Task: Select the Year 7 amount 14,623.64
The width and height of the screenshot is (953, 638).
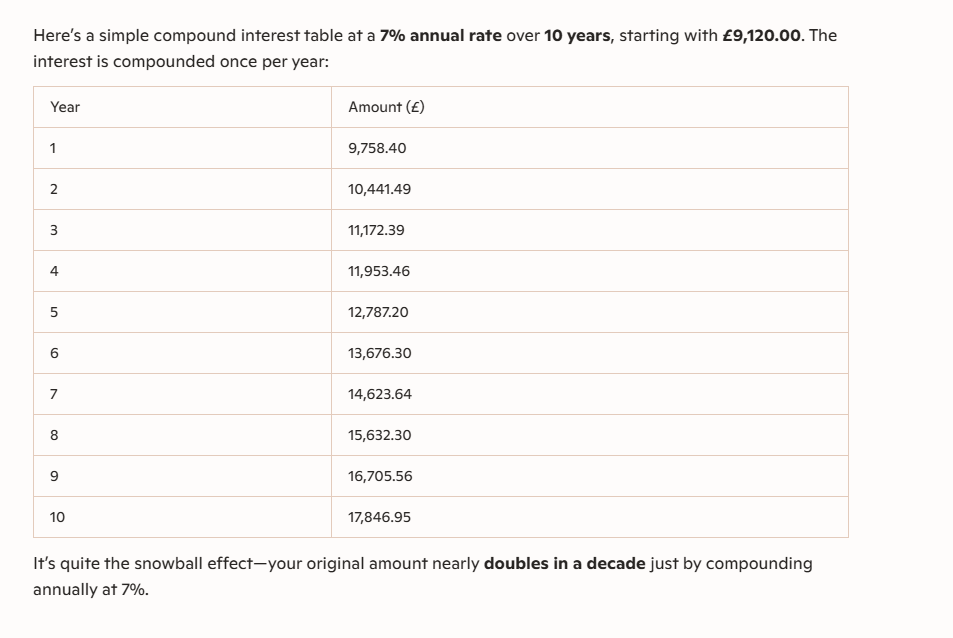Action: [x=379, y=394]
